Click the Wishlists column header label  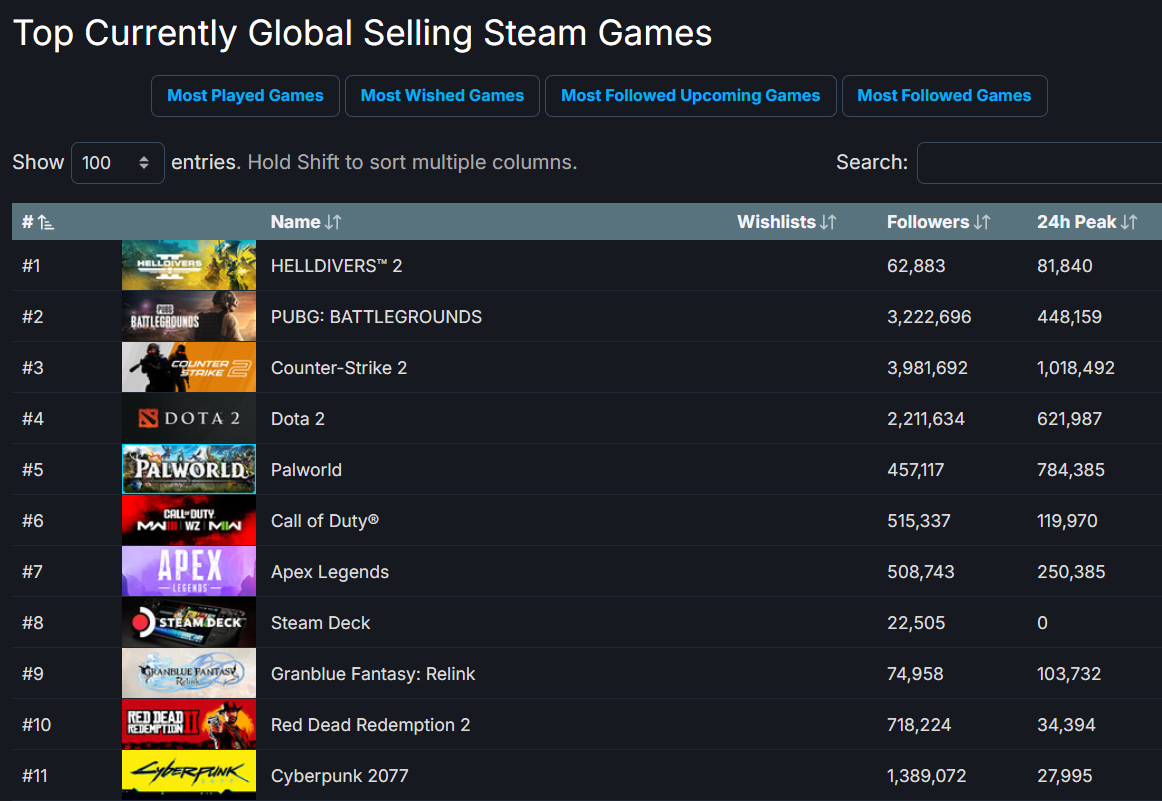click(x=777, y=222)
